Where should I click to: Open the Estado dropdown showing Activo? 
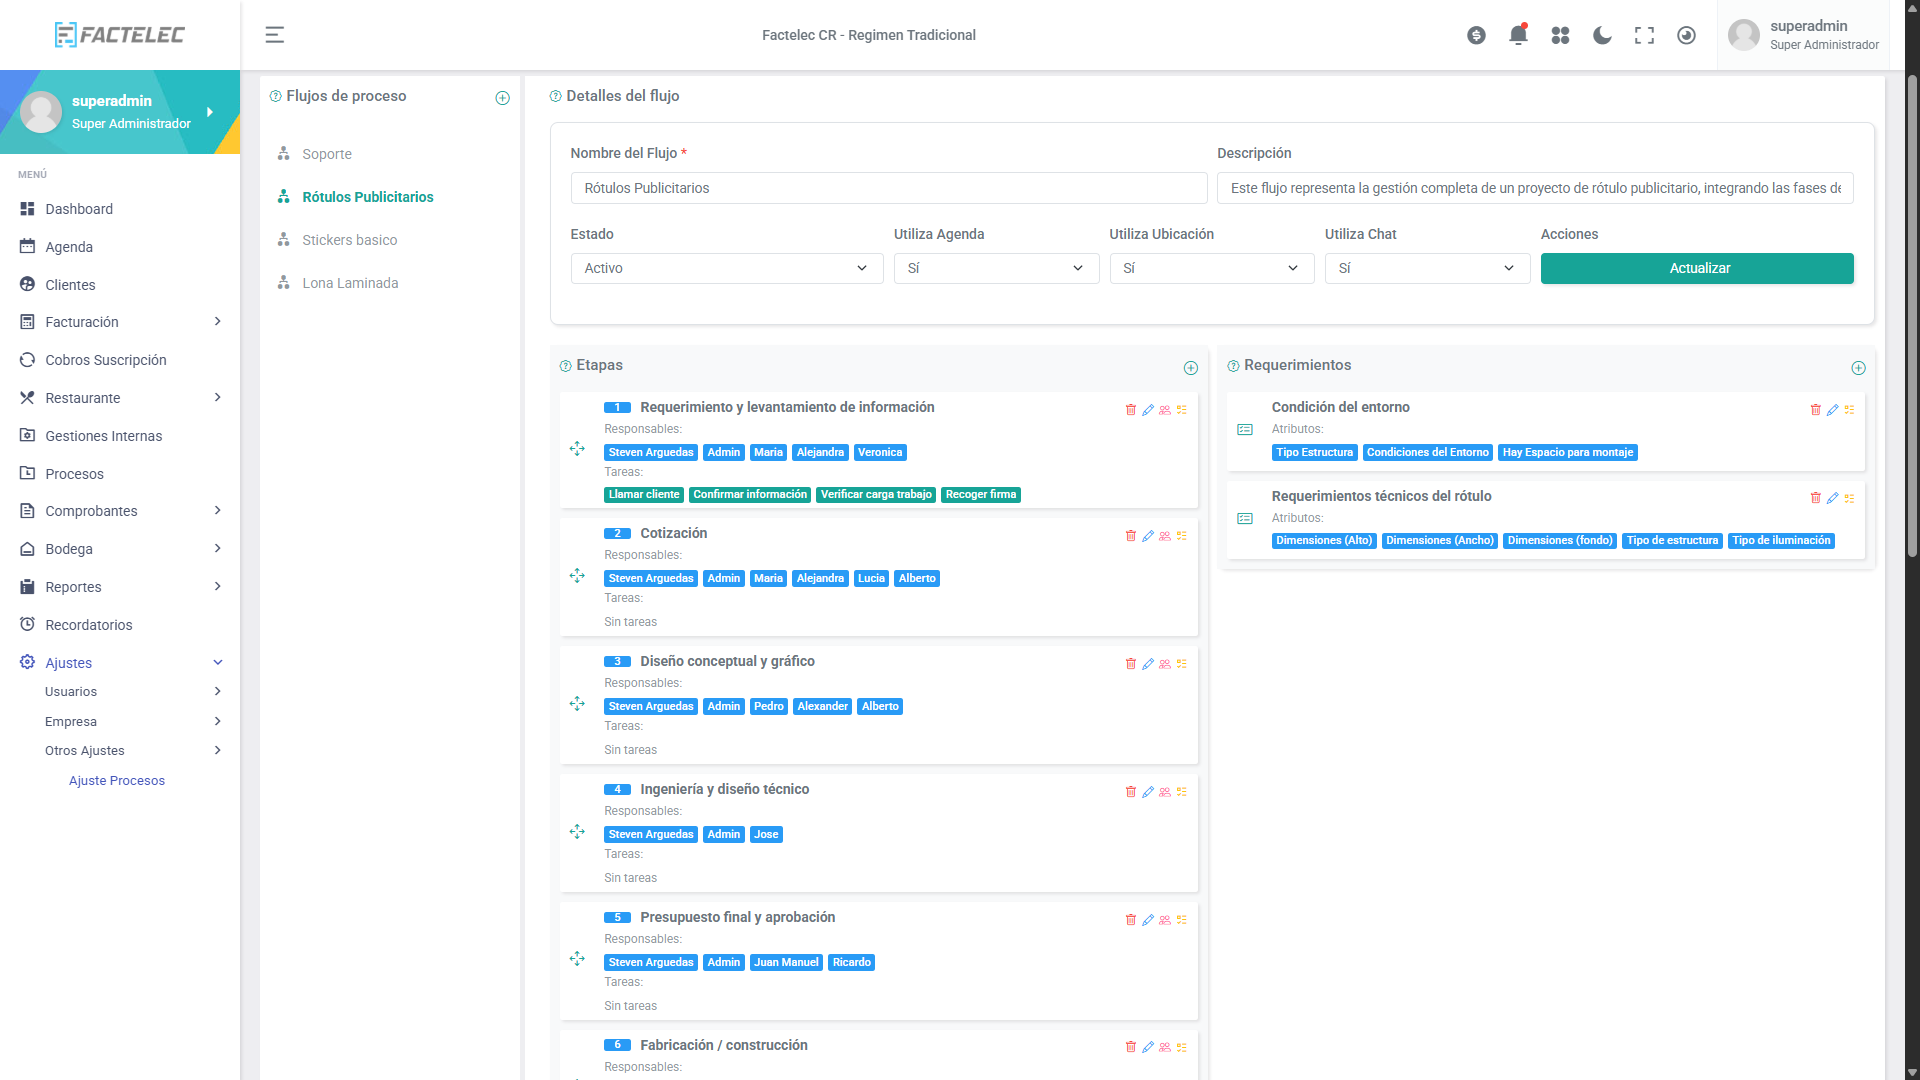(x=726, y=268)
